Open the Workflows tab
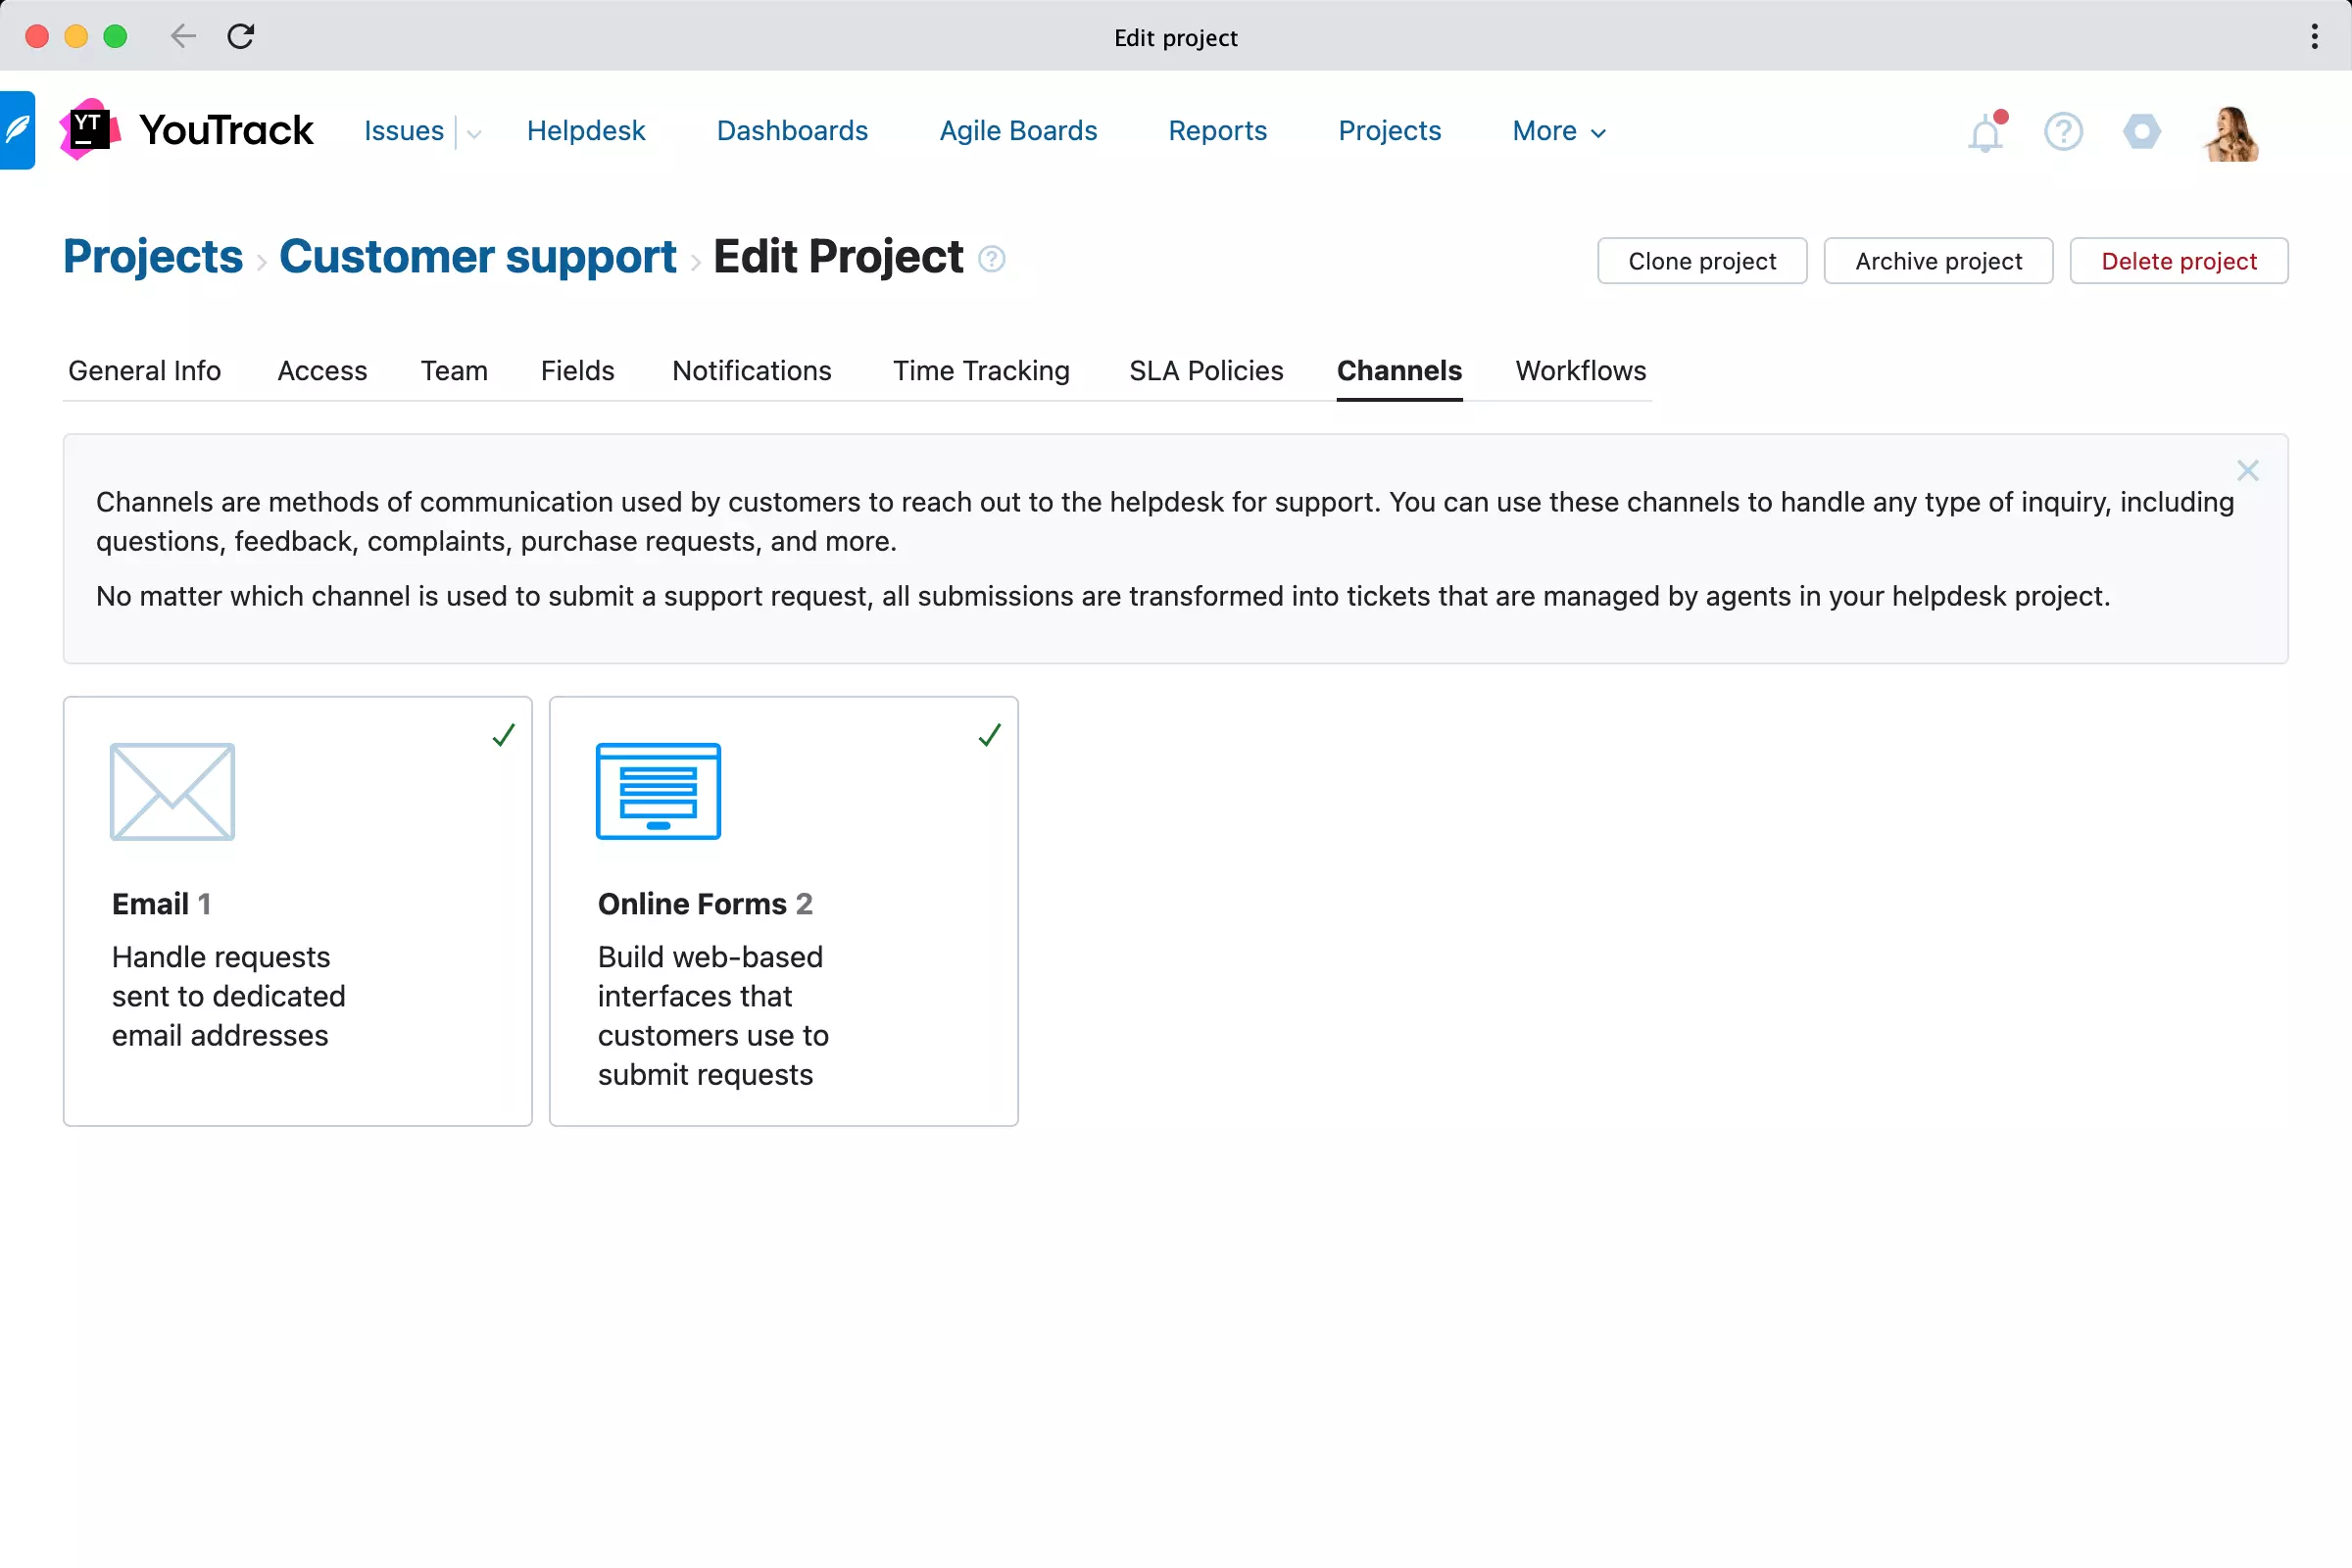This screenshot has width=2352, height=1568. (1580, 371)
